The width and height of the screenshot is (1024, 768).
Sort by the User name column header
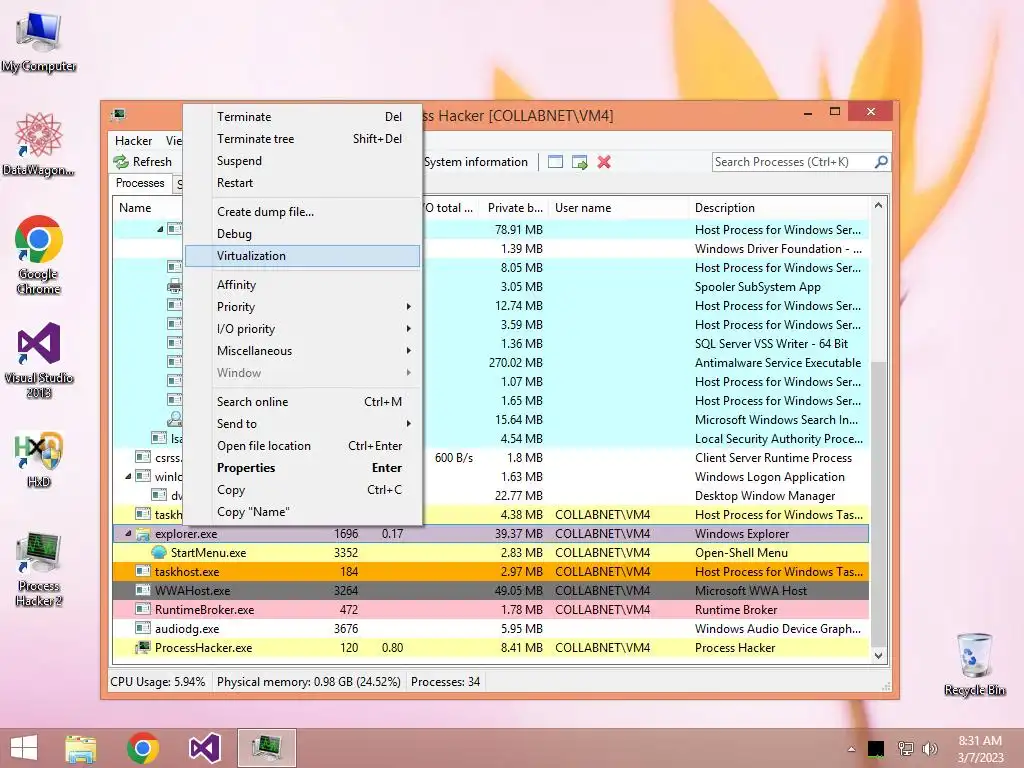[618, 208]
